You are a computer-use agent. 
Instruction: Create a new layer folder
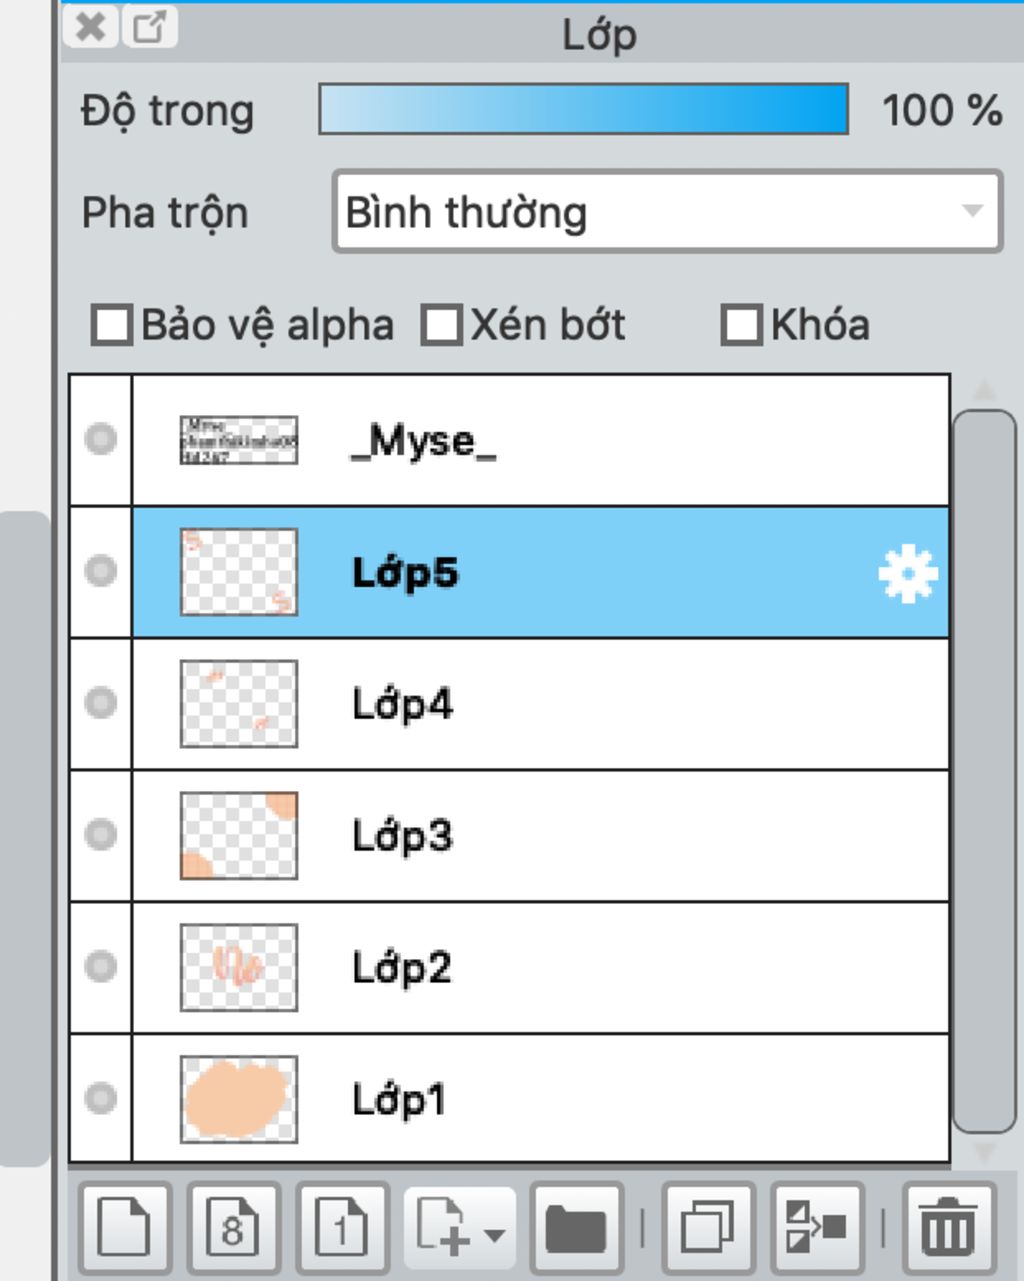(576, 1226)
